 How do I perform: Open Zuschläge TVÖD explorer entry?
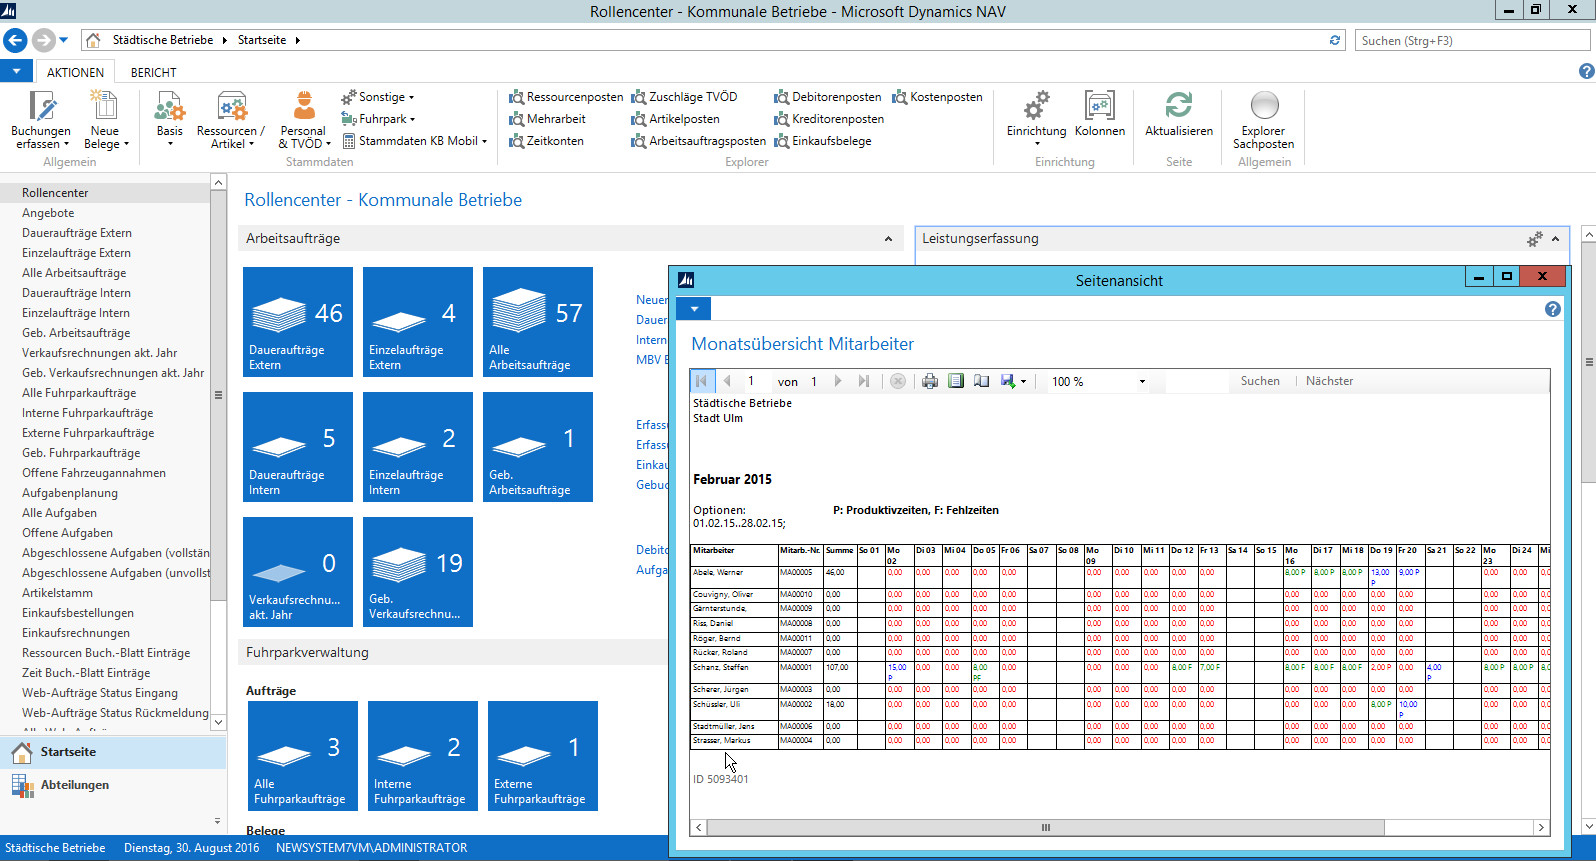point(684,97)
